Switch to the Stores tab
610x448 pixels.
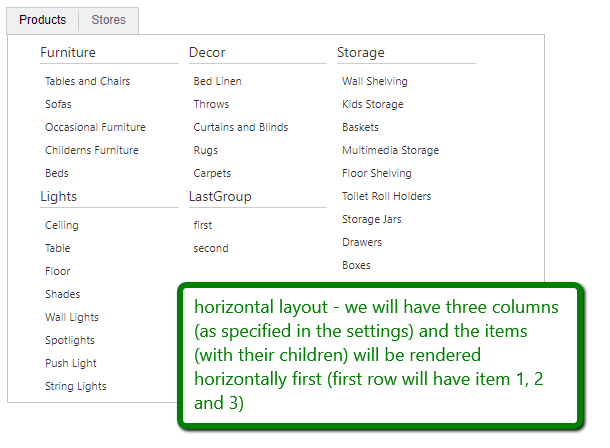coord(108,20)
